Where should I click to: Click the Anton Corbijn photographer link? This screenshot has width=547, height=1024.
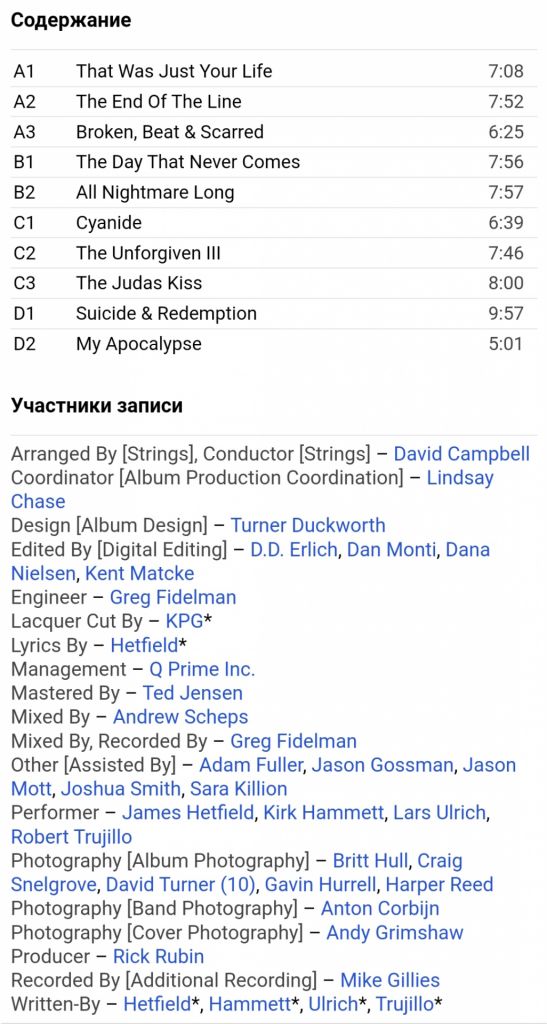click(379, 908)
